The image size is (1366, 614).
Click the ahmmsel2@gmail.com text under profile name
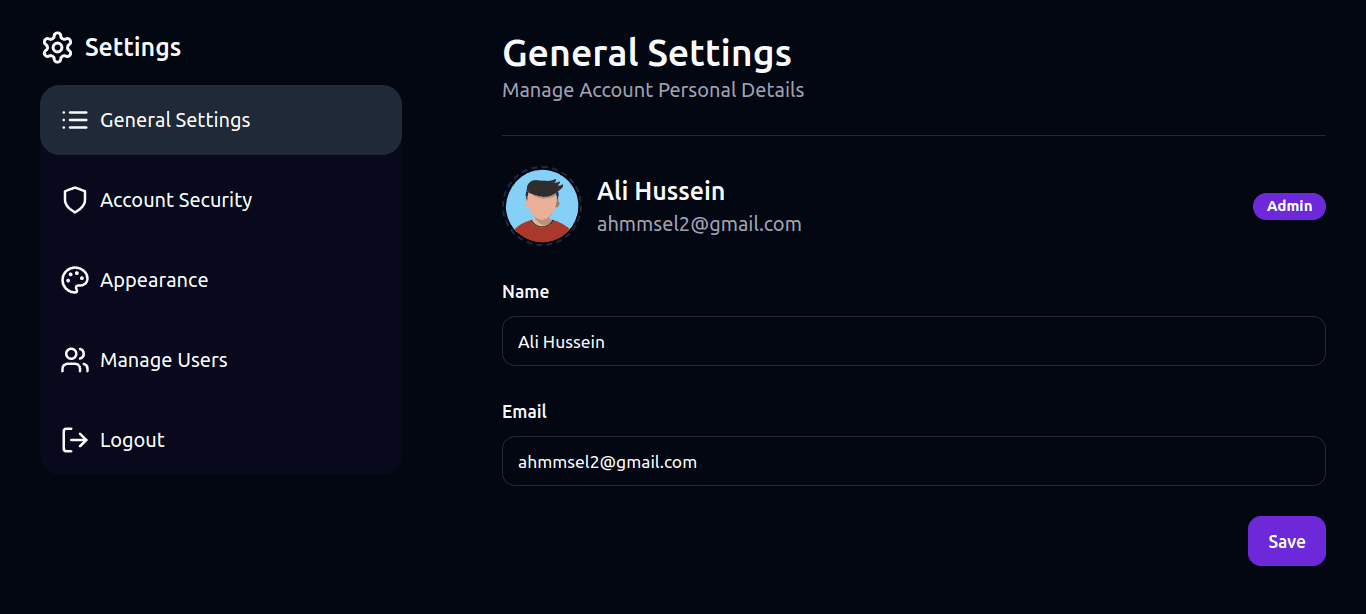tap(699, 224)
